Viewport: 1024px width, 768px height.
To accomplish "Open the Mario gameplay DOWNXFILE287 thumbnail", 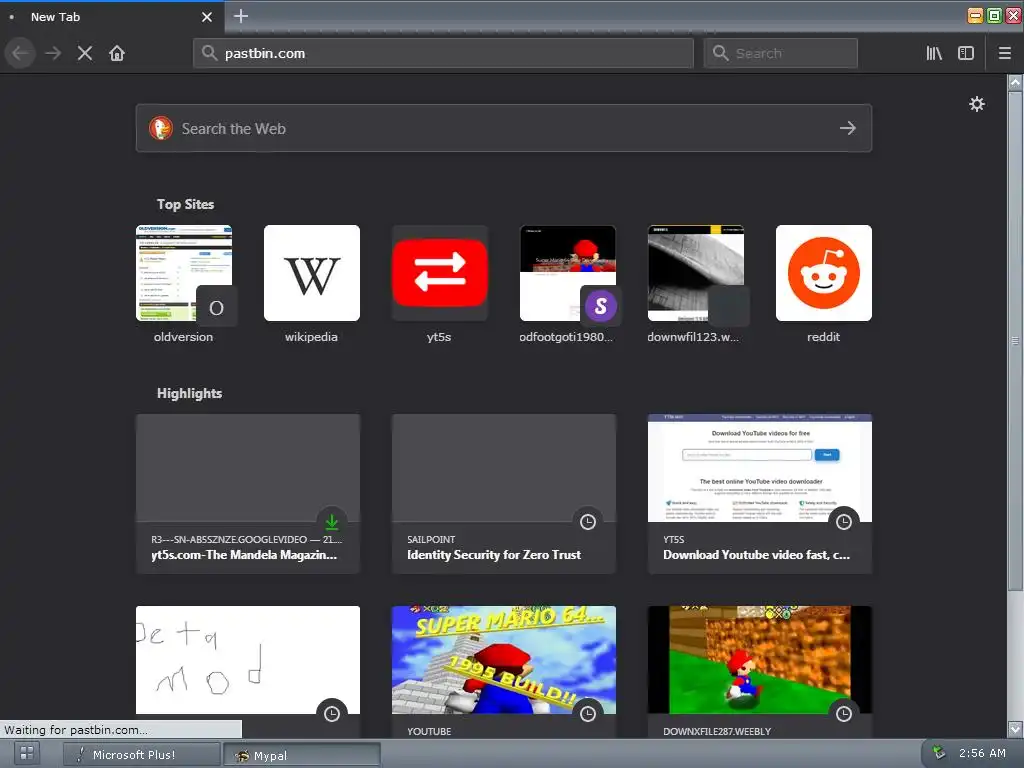I will tap(760, 660).
